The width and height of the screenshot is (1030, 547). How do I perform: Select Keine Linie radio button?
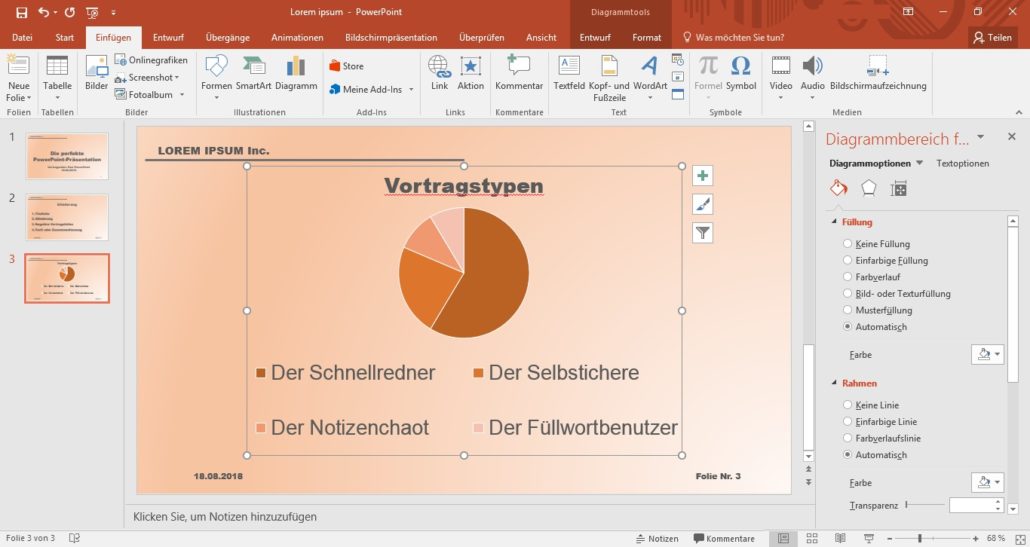(x=847, y=405)
